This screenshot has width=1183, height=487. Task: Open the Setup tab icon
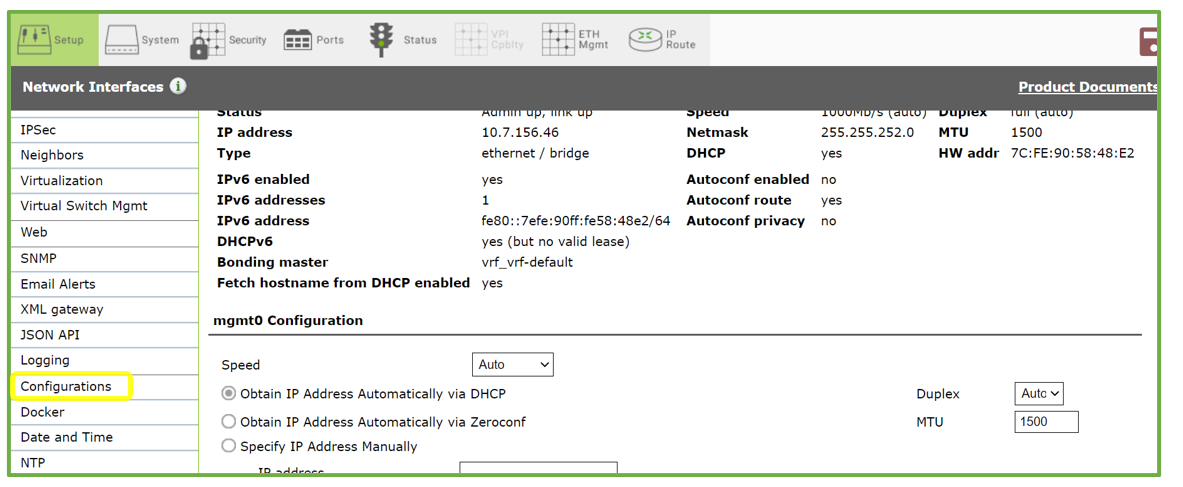coord(34,40)
